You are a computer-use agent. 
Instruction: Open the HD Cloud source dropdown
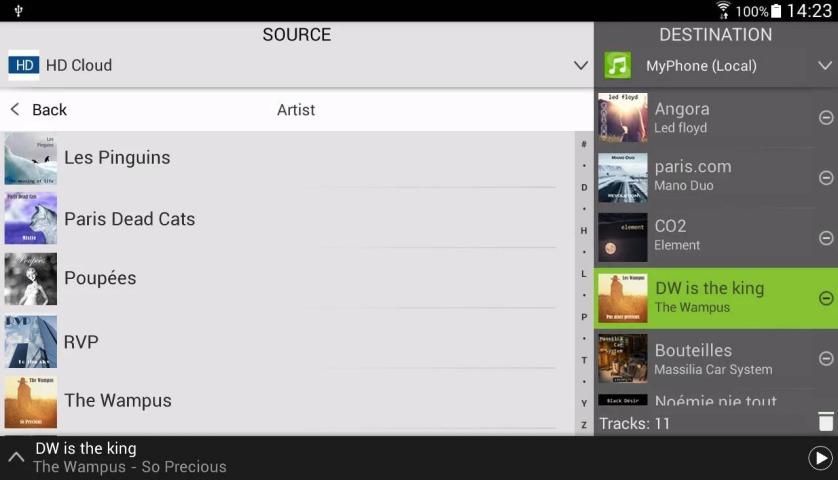coord(580,65)
